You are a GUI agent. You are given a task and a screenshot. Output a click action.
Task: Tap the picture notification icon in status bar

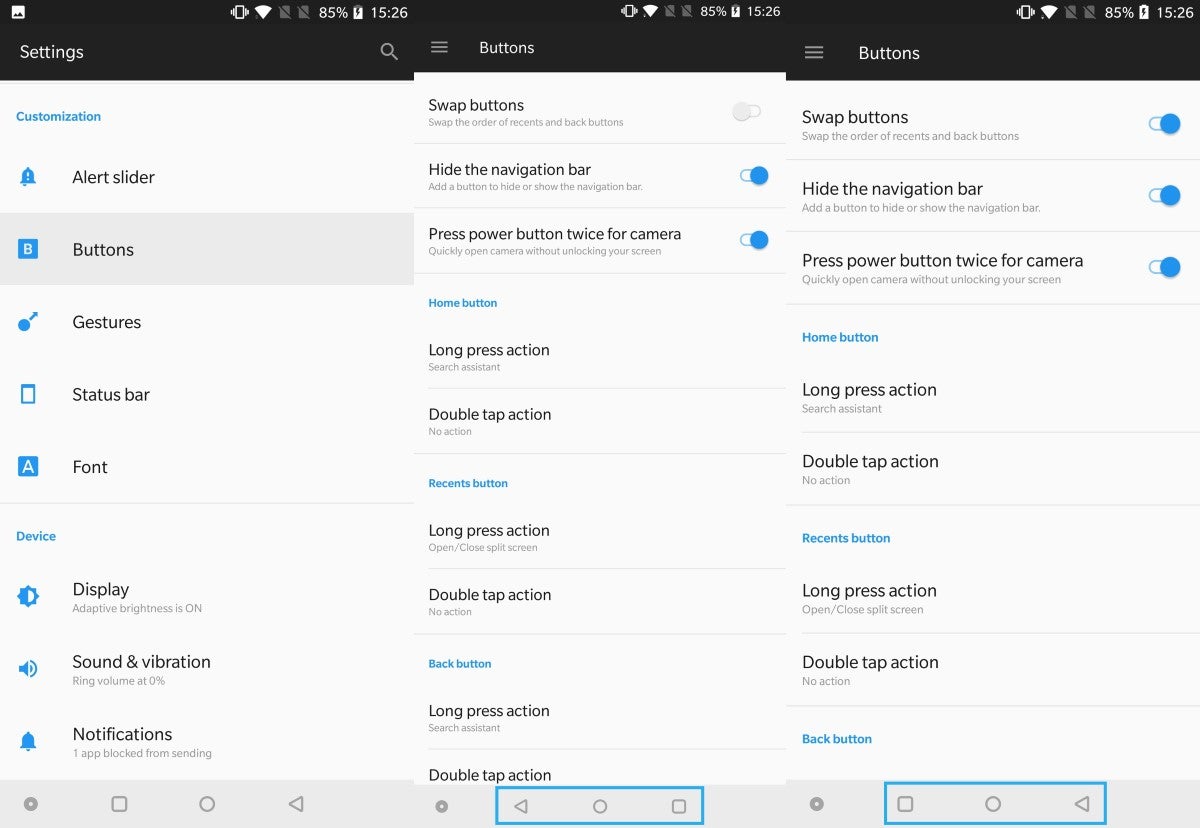18,12
